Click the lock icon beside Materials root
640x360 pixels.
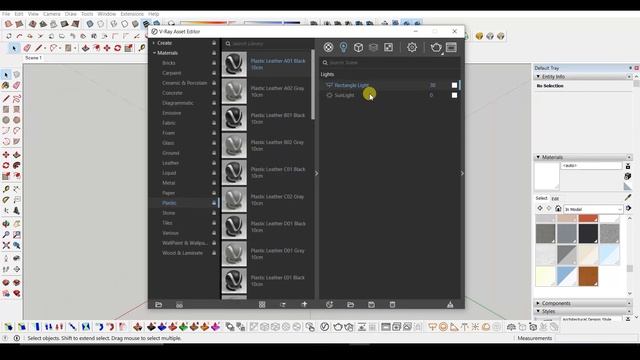214,53
